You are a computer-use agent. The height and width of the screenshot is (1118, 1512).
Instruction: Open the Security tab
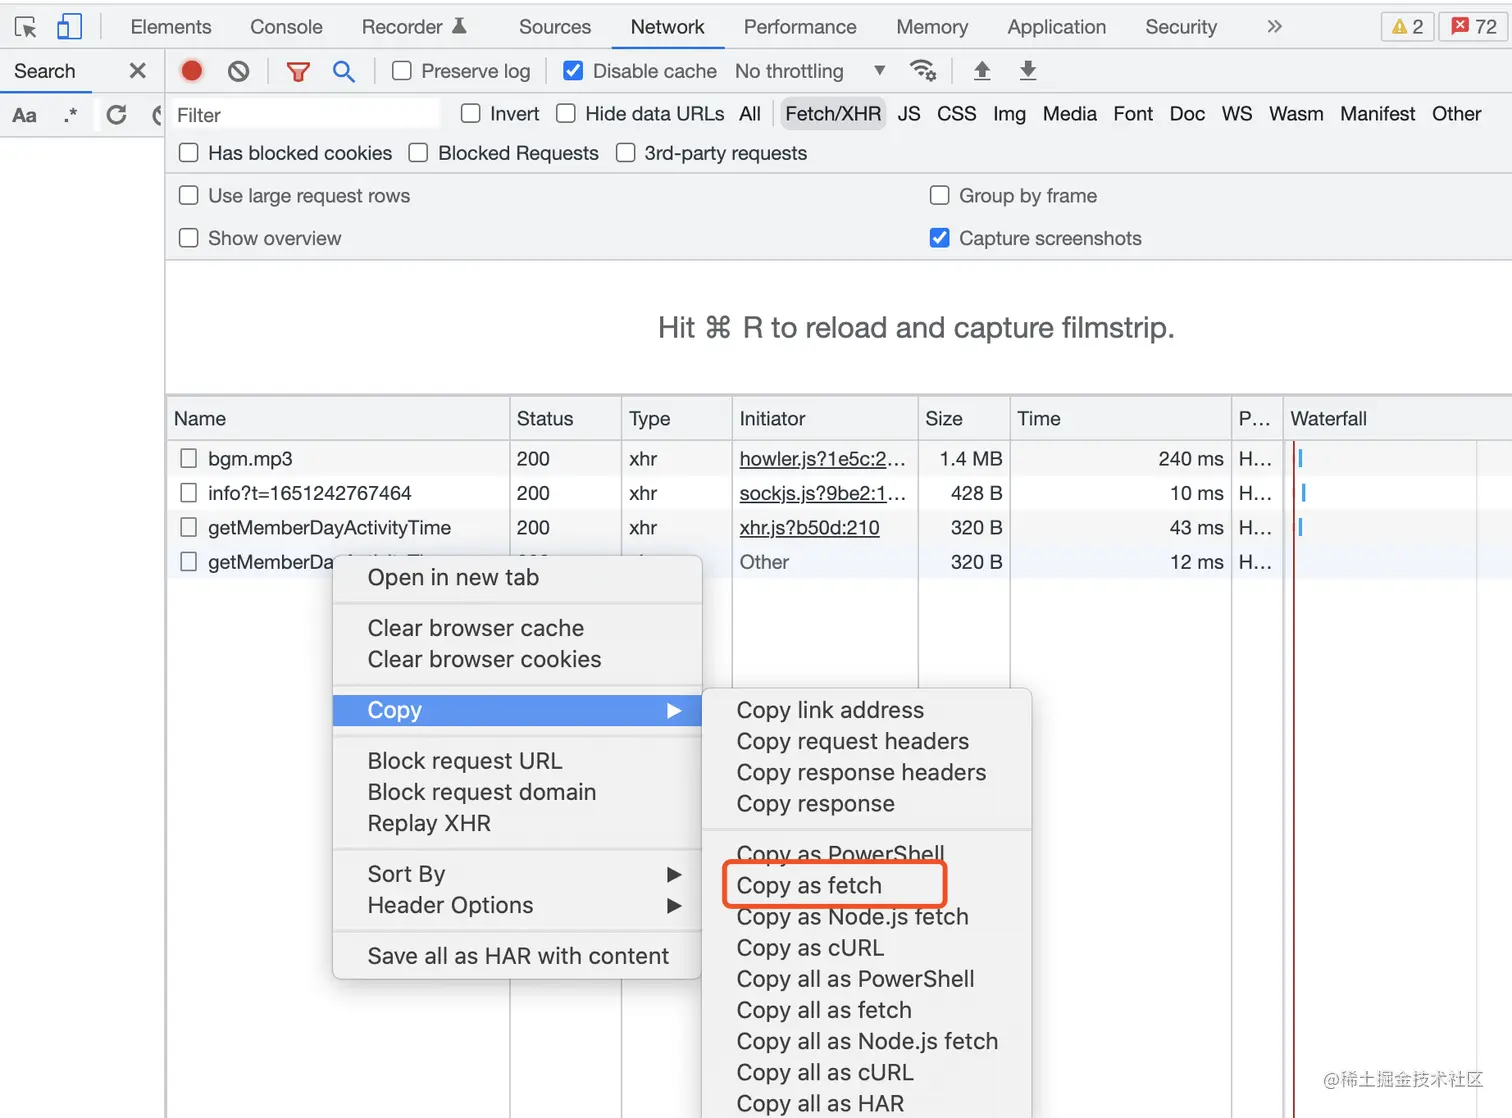(1181, 27)
